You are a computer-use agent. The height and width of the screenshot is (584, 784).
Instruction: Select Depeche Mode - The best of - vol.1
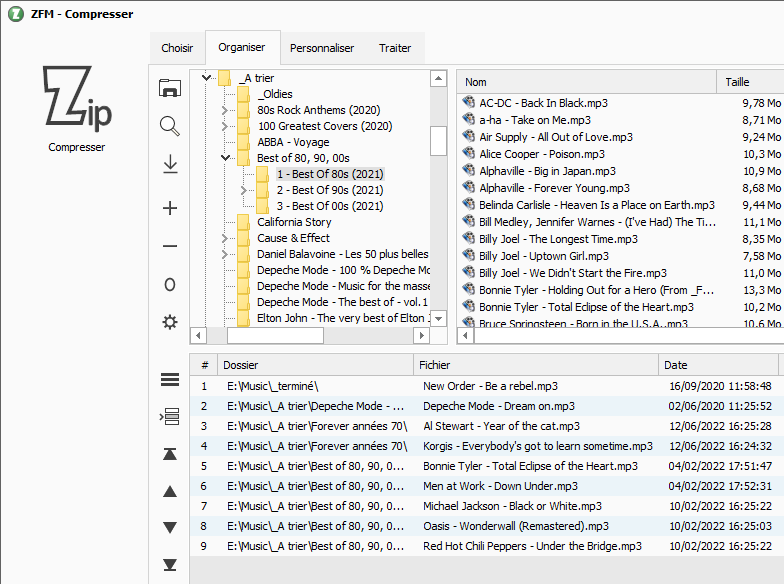(x=342, y=302)
